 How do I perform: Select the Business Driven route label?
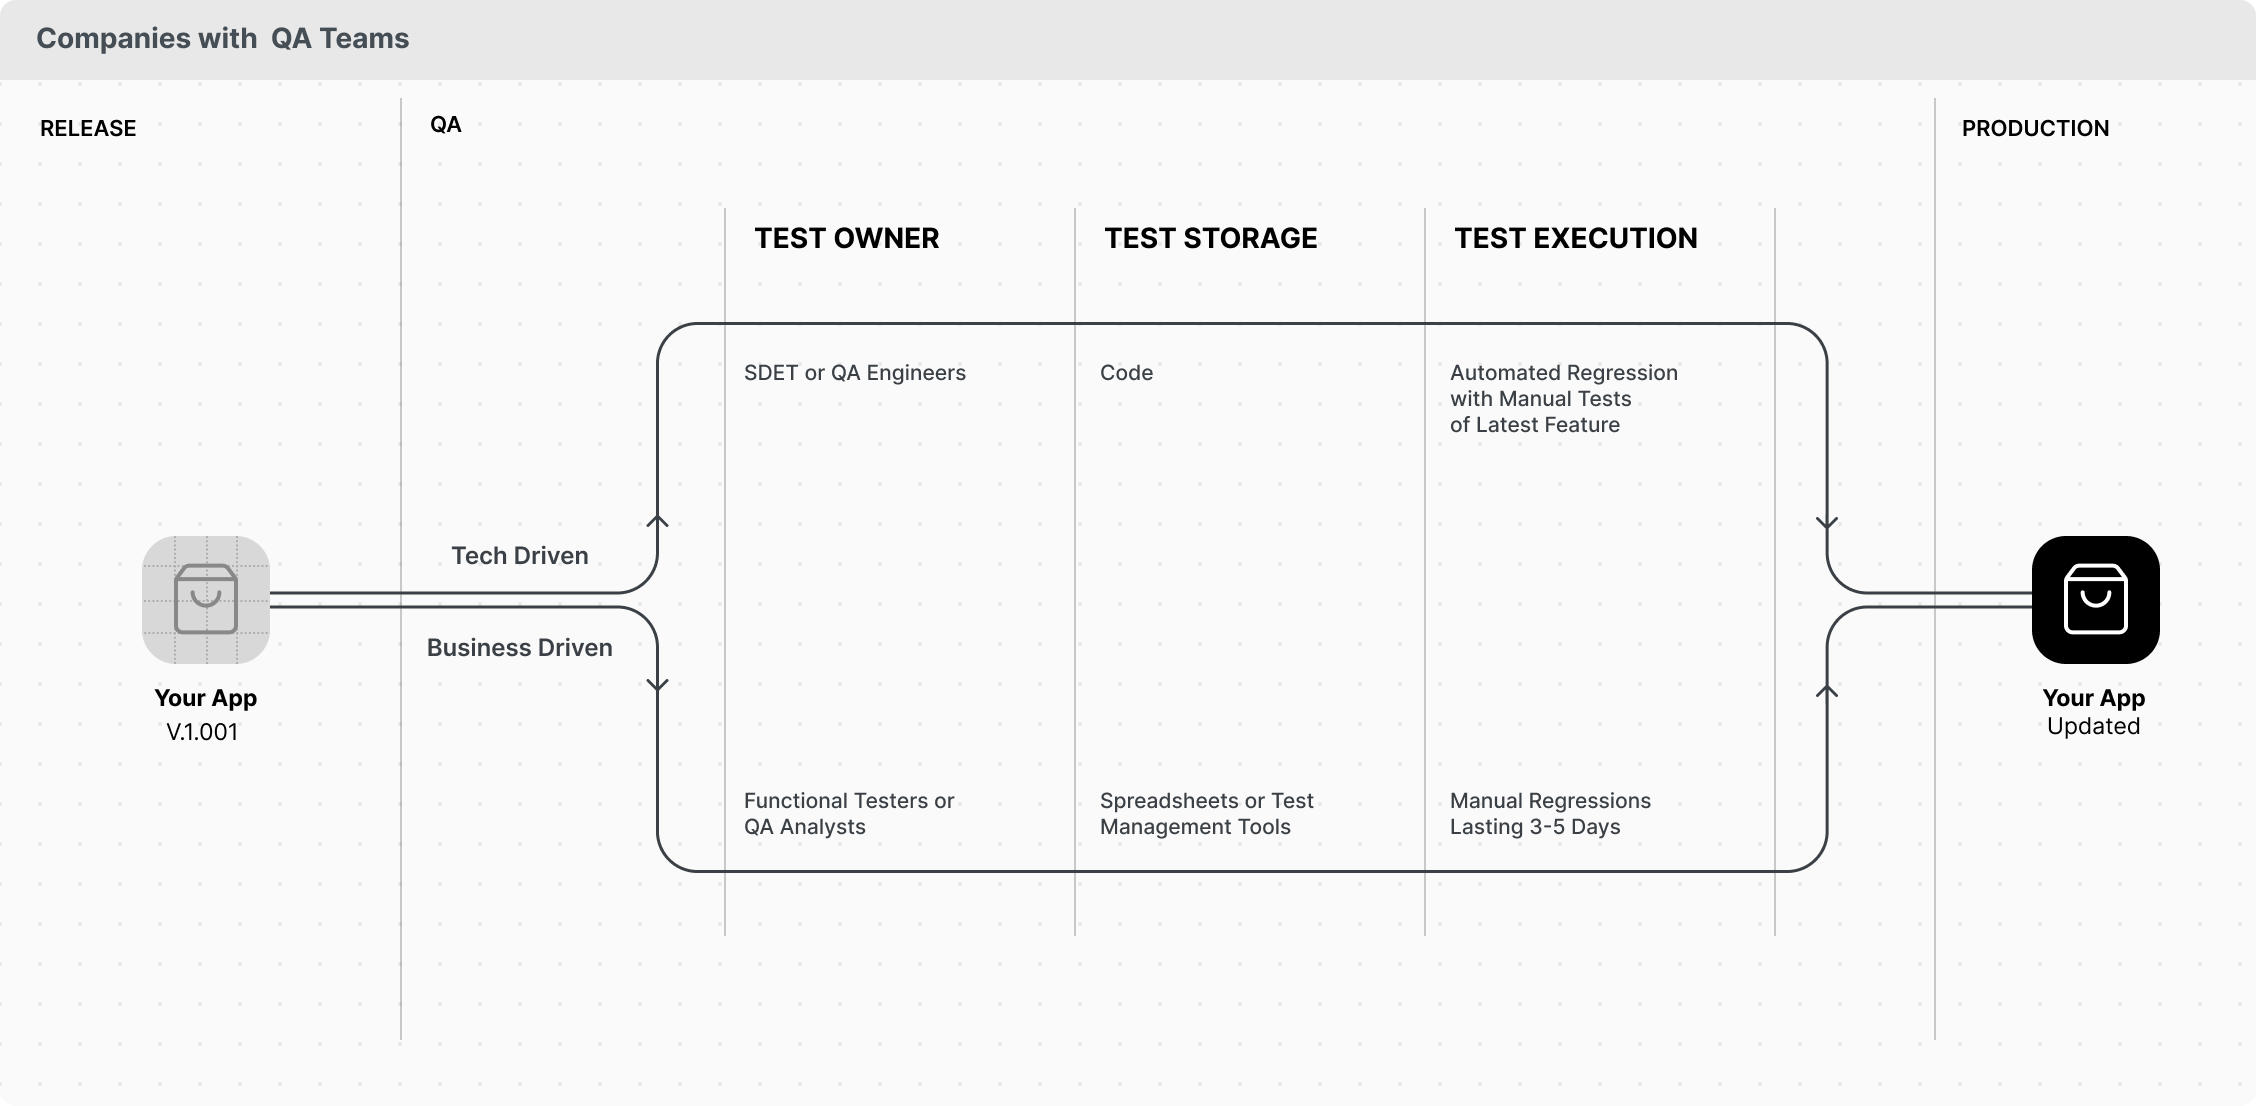click(519, 648)
